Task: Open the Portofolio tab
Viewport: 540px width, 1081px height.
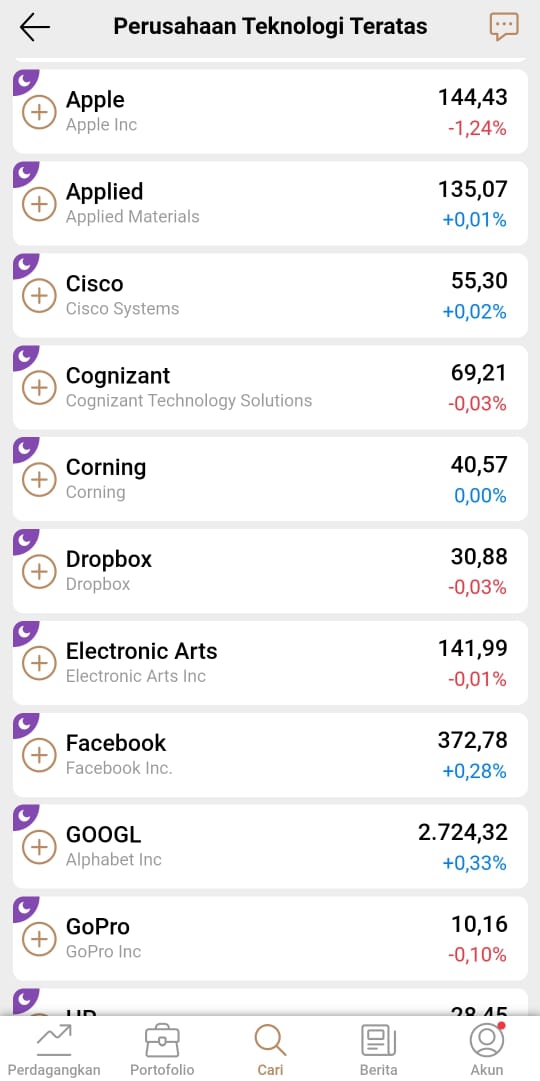Action: point(162,1050)
